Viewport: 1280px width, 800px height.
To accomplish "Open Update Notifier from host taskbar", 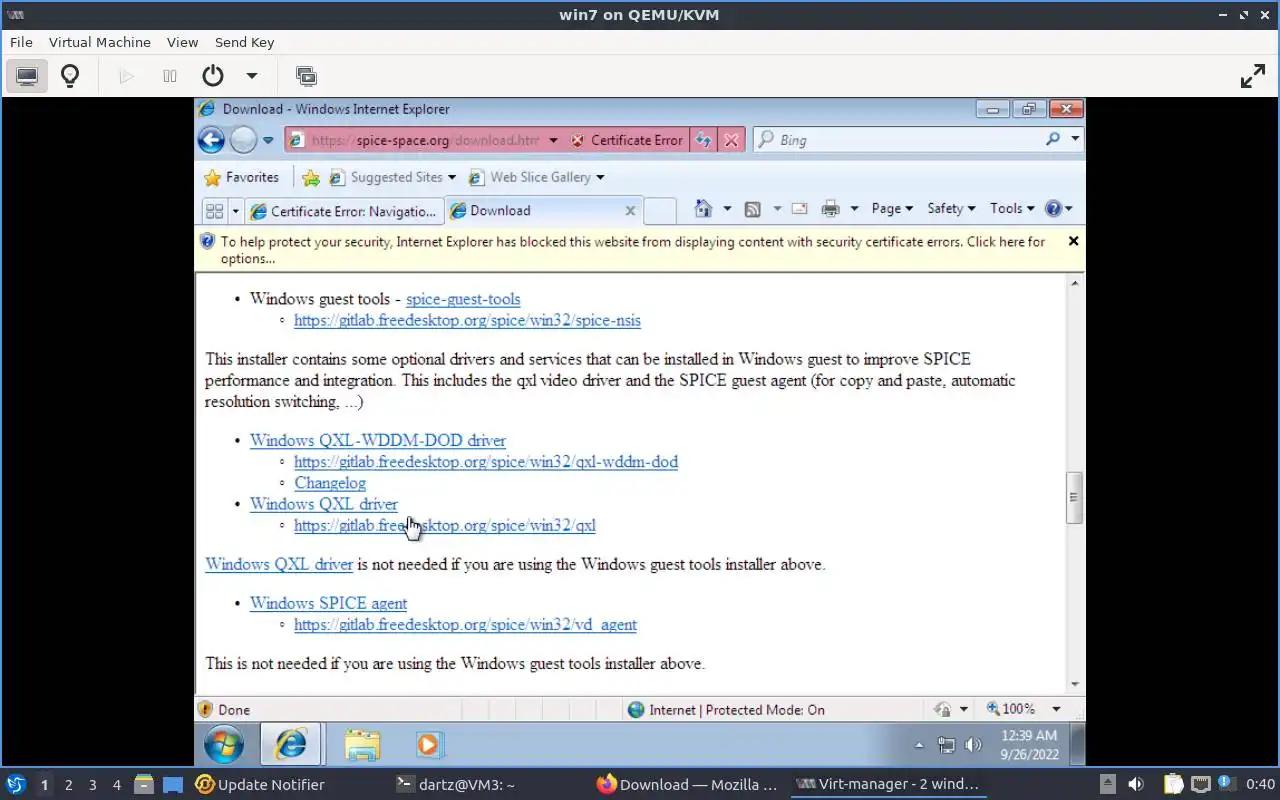I will 260,785.
